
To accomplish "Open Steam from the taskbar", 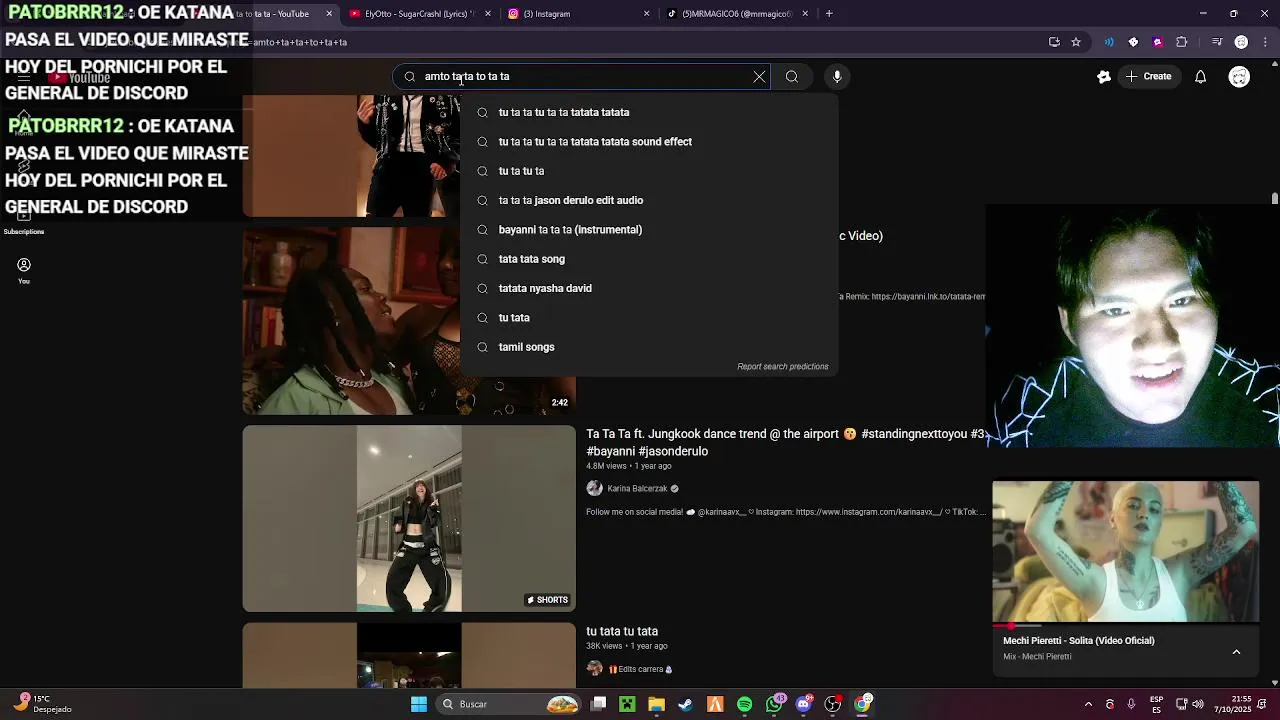I will pos(685,704).
